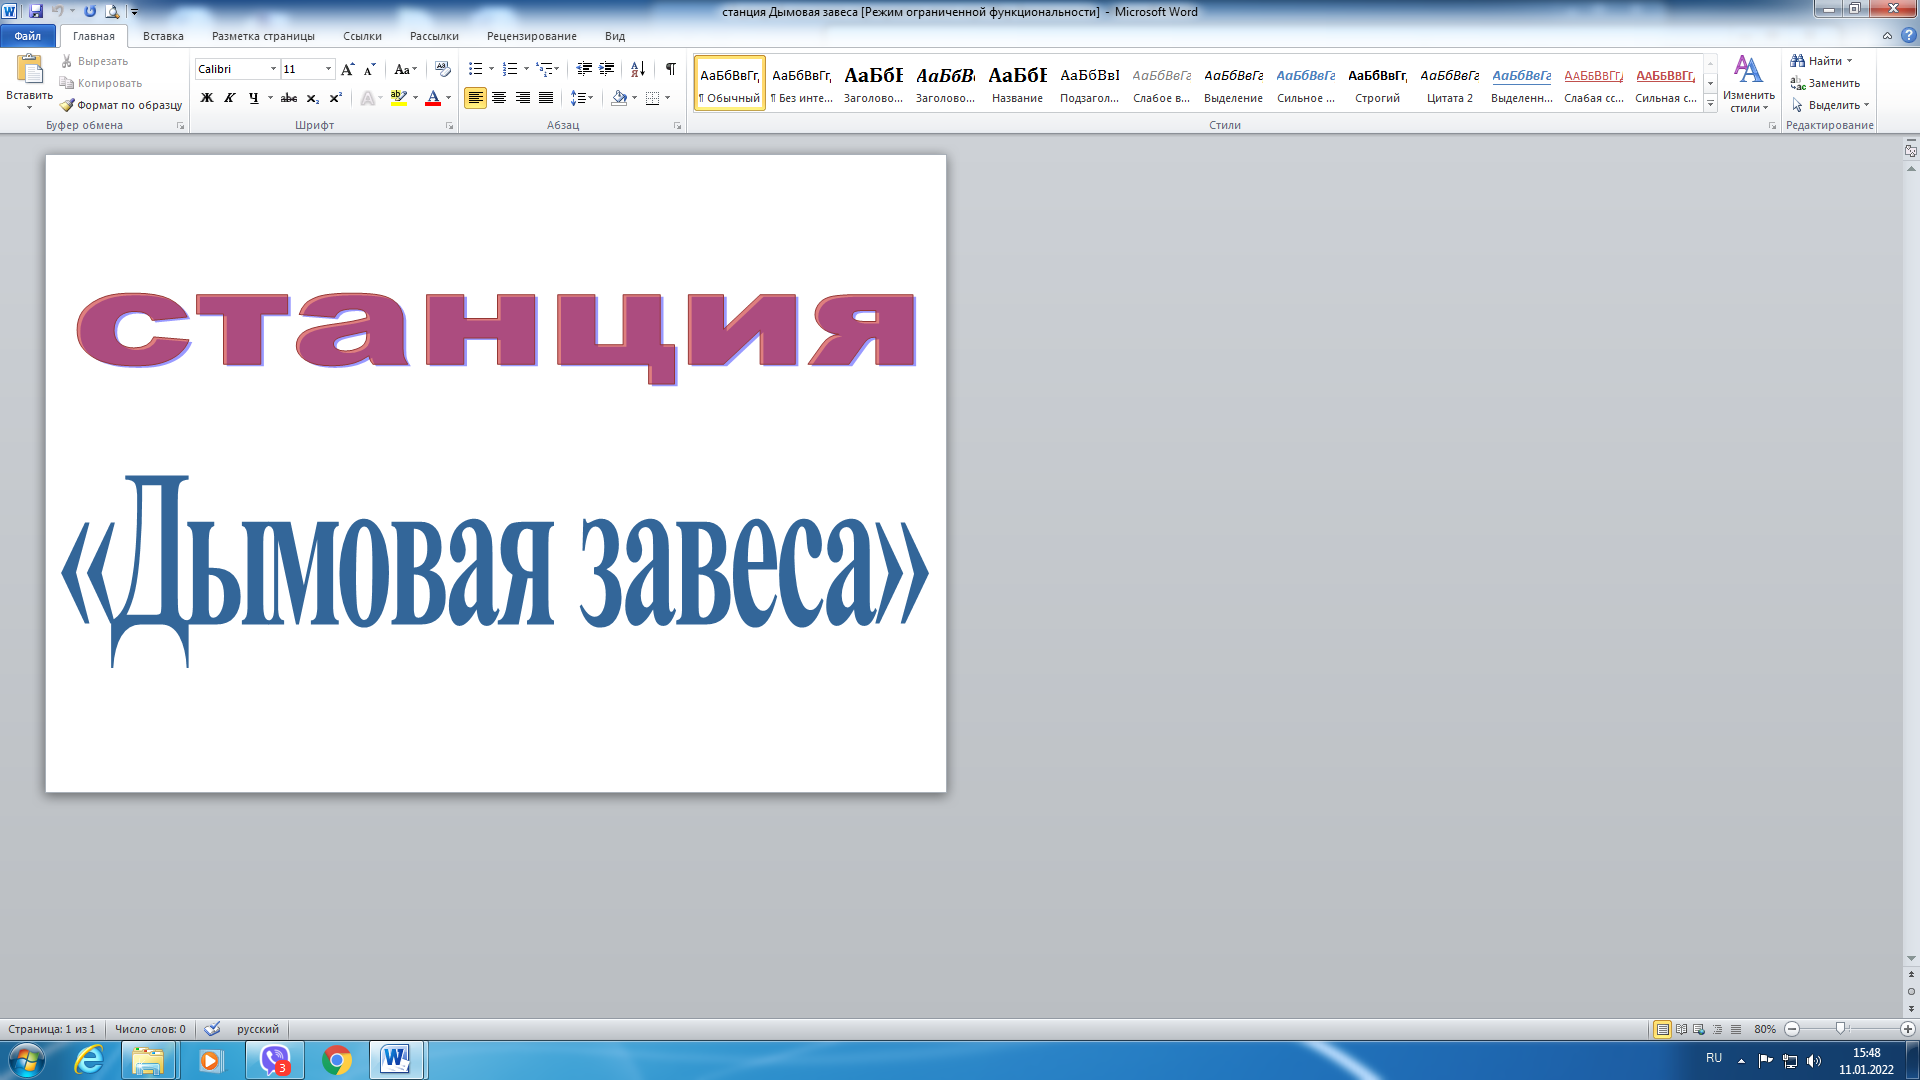This screenshot has width=1920, height=1080.
Task: Click the Word Help question mark icon
Action: 1908,35
